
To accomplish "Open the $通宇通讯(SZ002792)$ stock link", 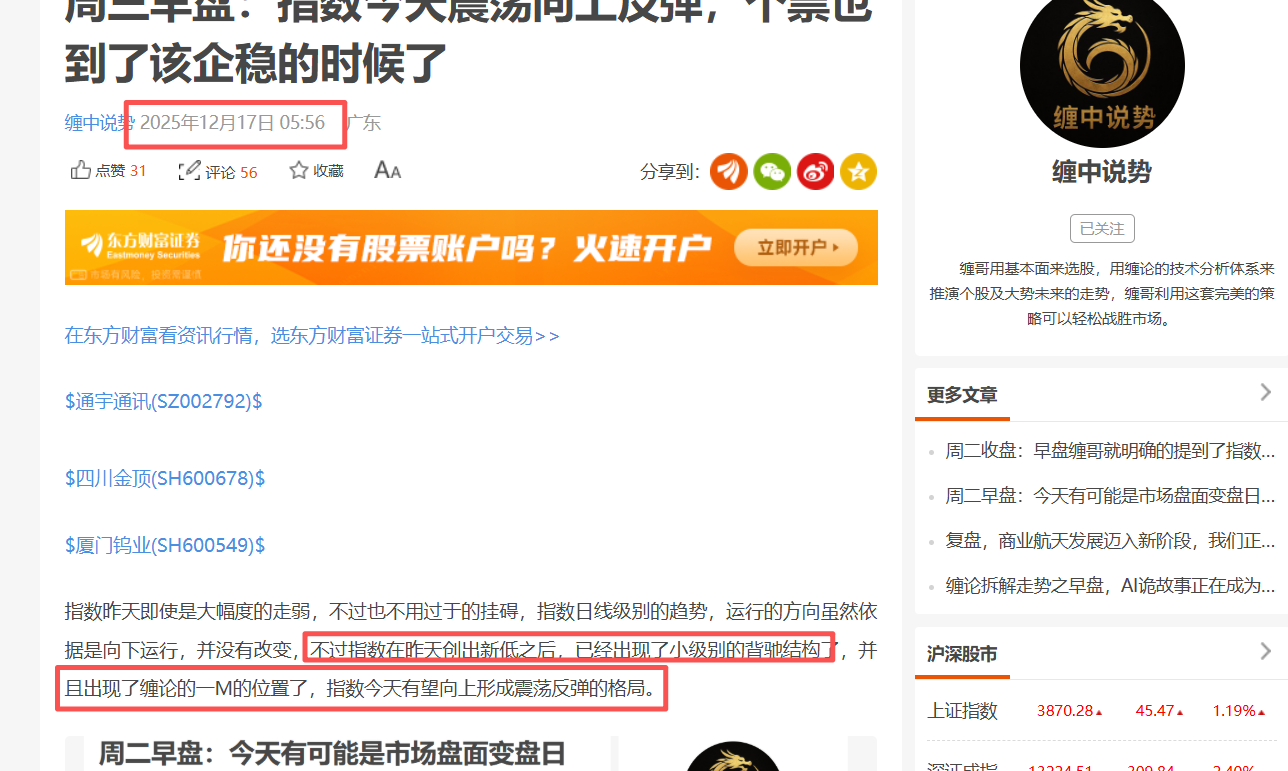I will (164, 401).
